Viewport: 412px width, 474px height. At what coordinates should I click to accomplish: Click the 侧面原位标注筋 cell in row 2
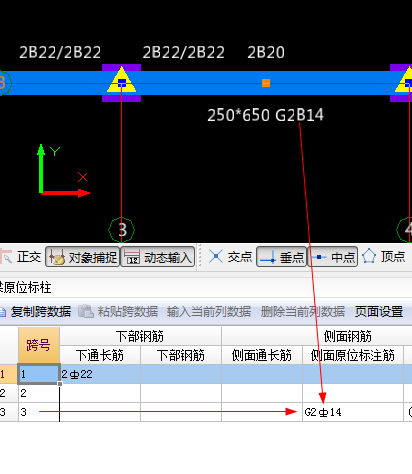(x=353, y=393)
